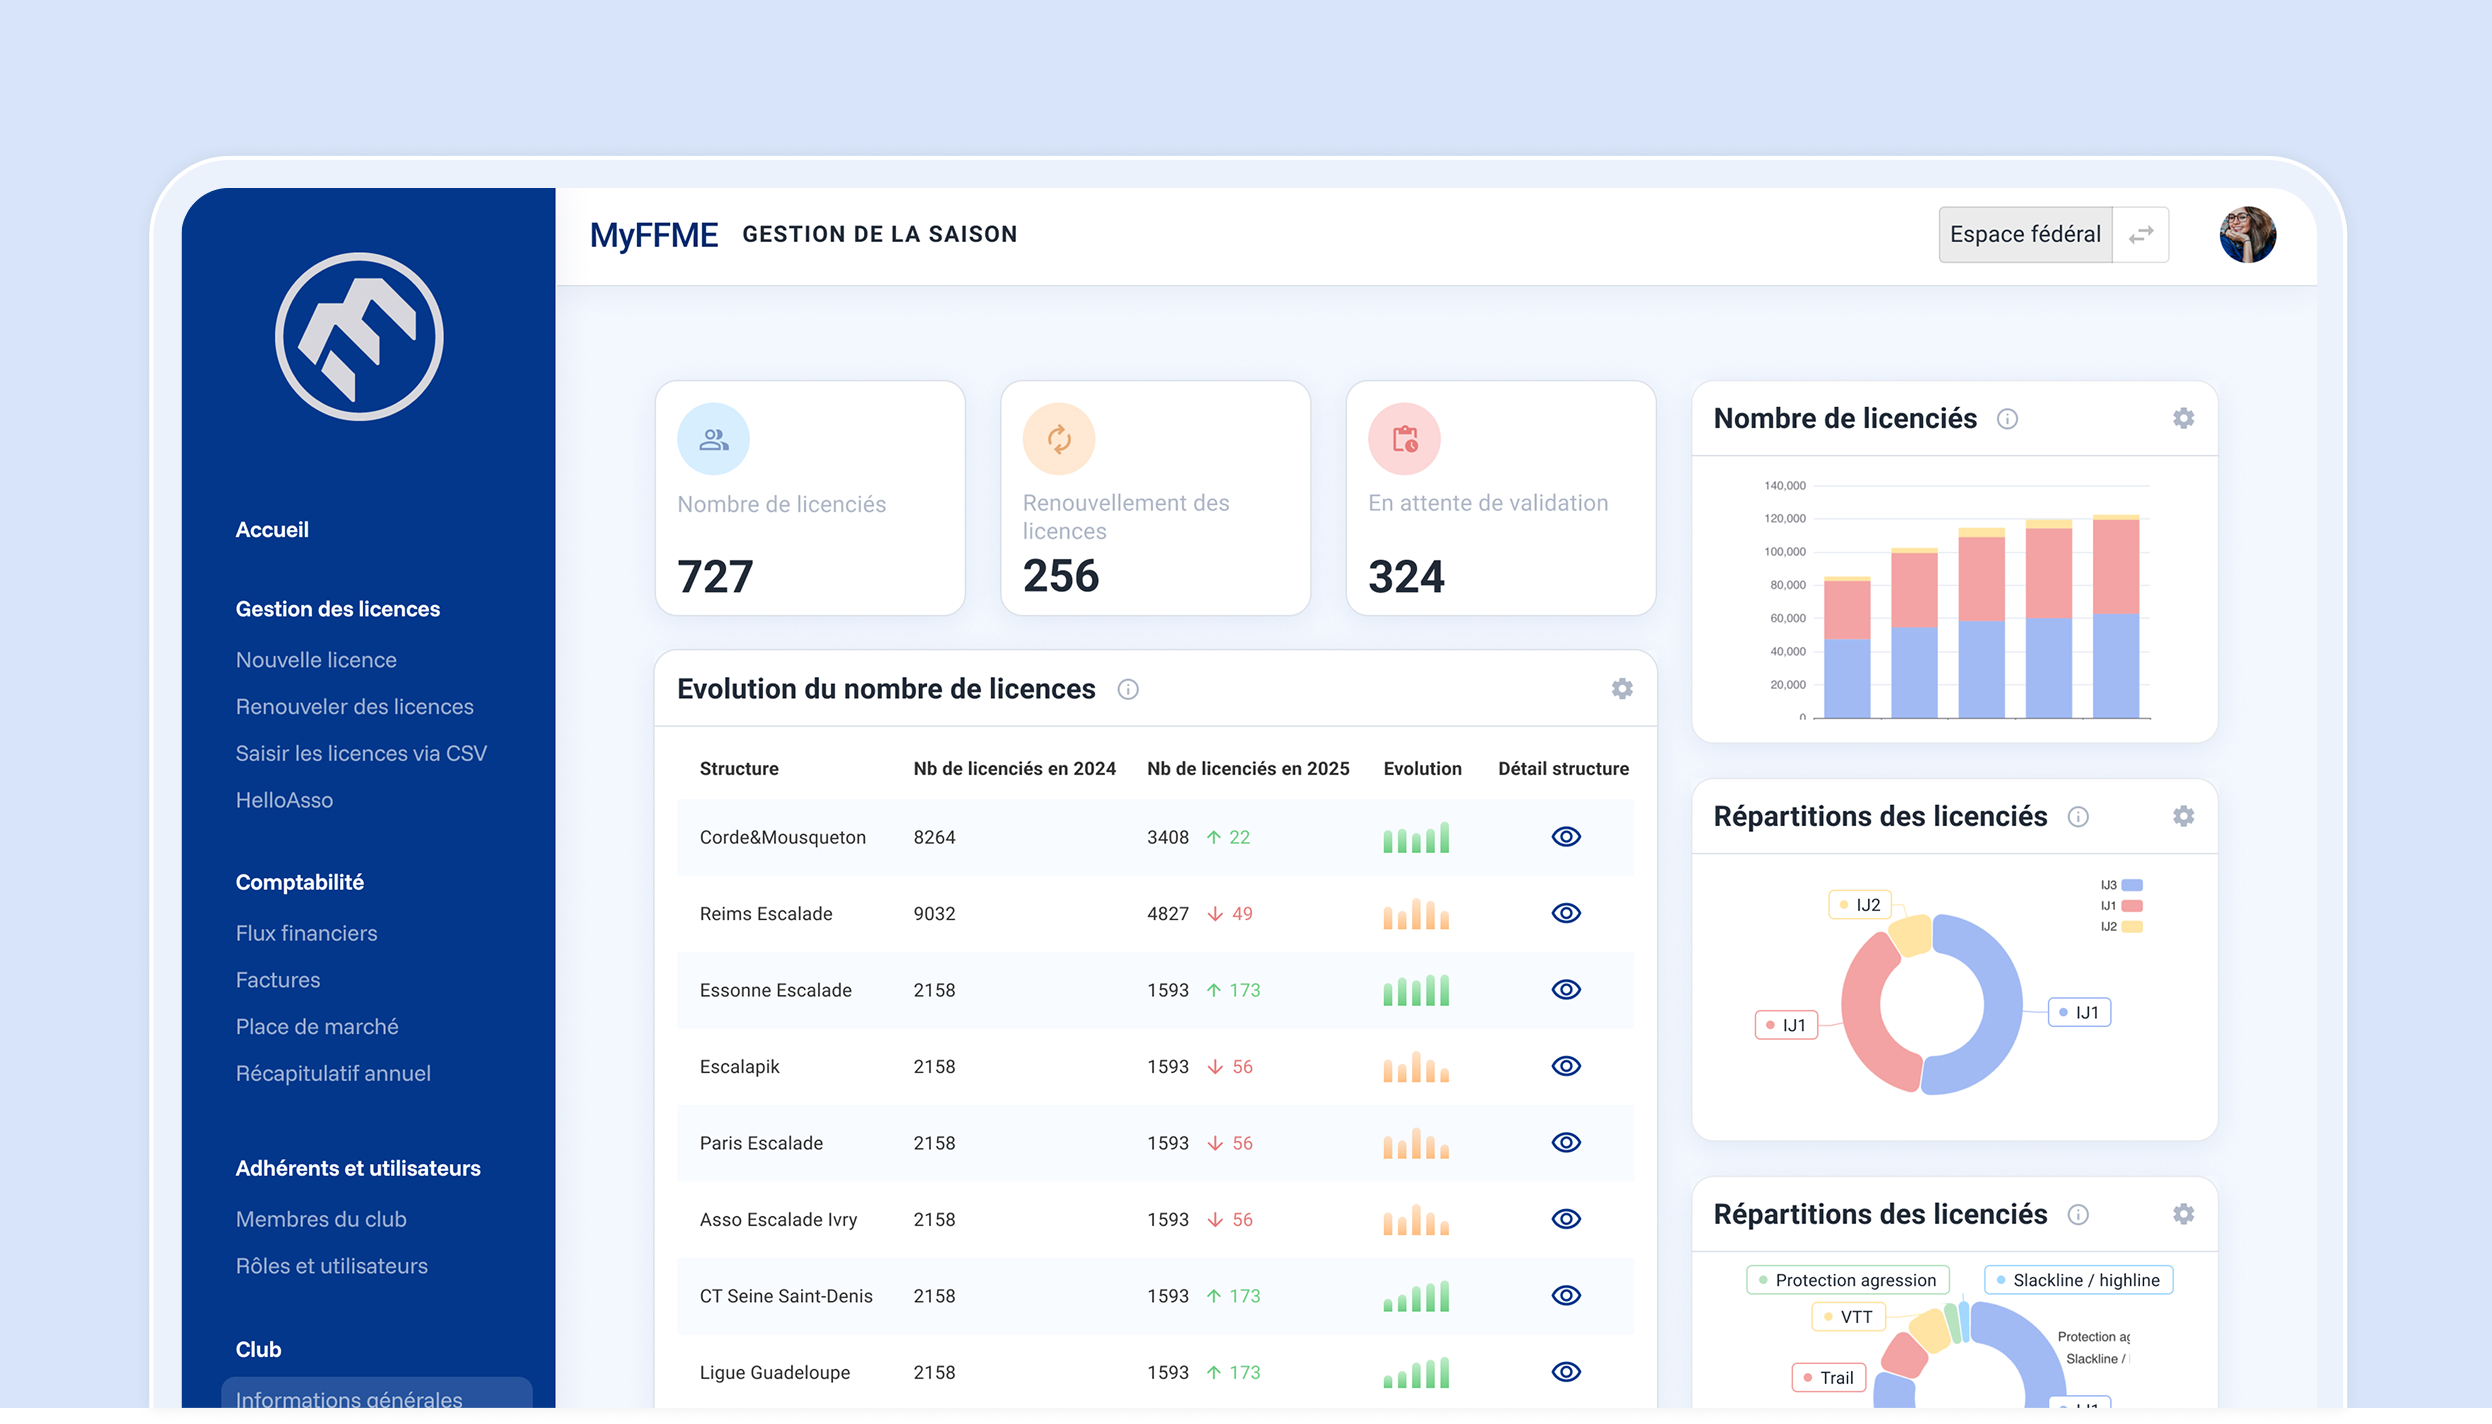View structure details for Corde&Mousqueton
The image size is (2492, 1424).
pos(1566,837)
